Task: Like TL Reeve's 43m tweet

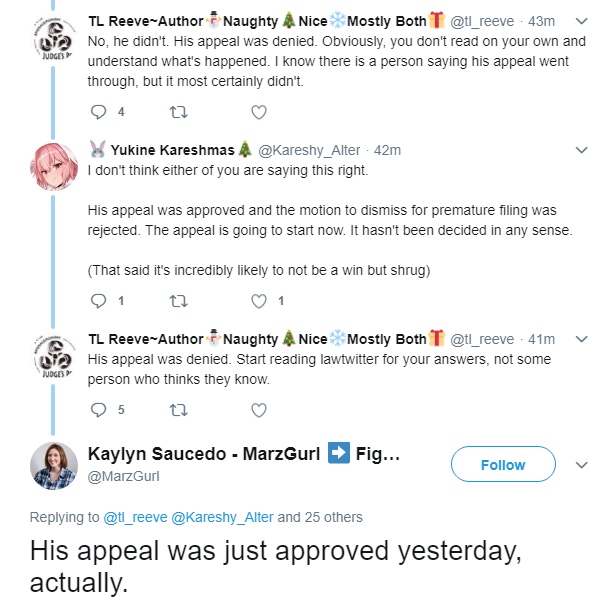Action: [259, 112]
